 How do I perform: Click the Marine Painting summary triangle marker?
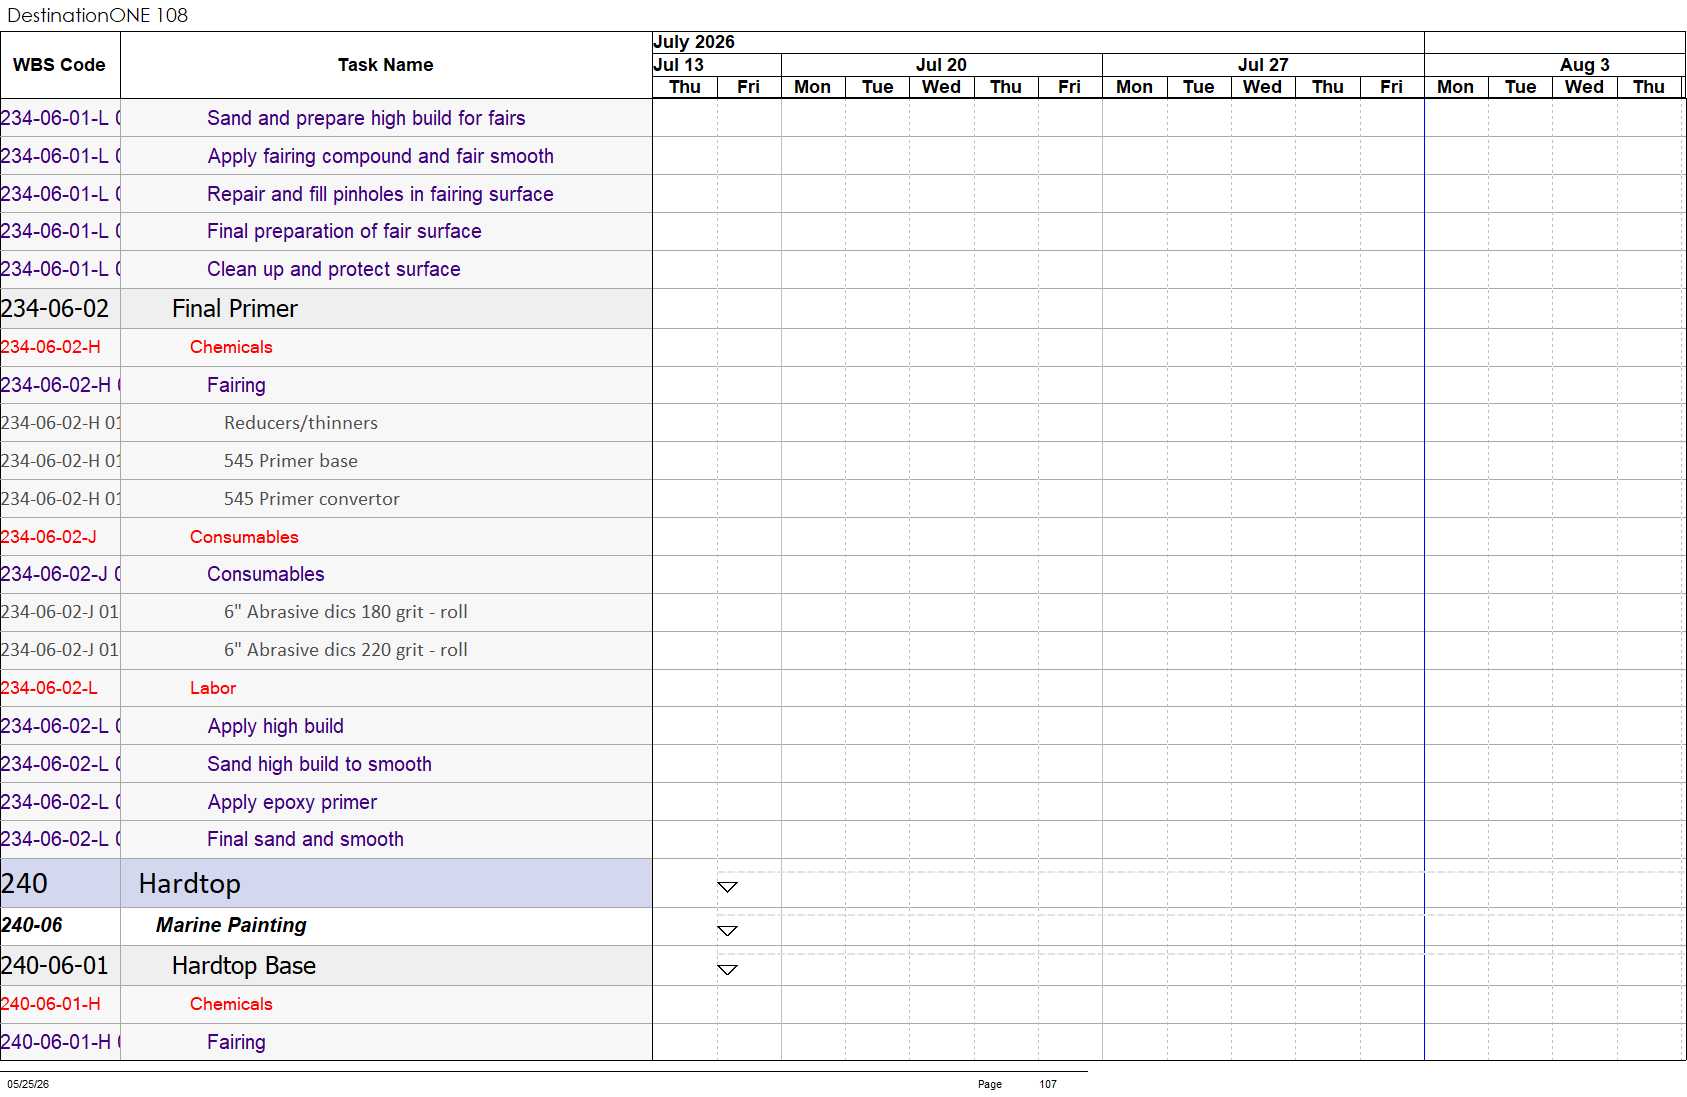click(727, 931)
